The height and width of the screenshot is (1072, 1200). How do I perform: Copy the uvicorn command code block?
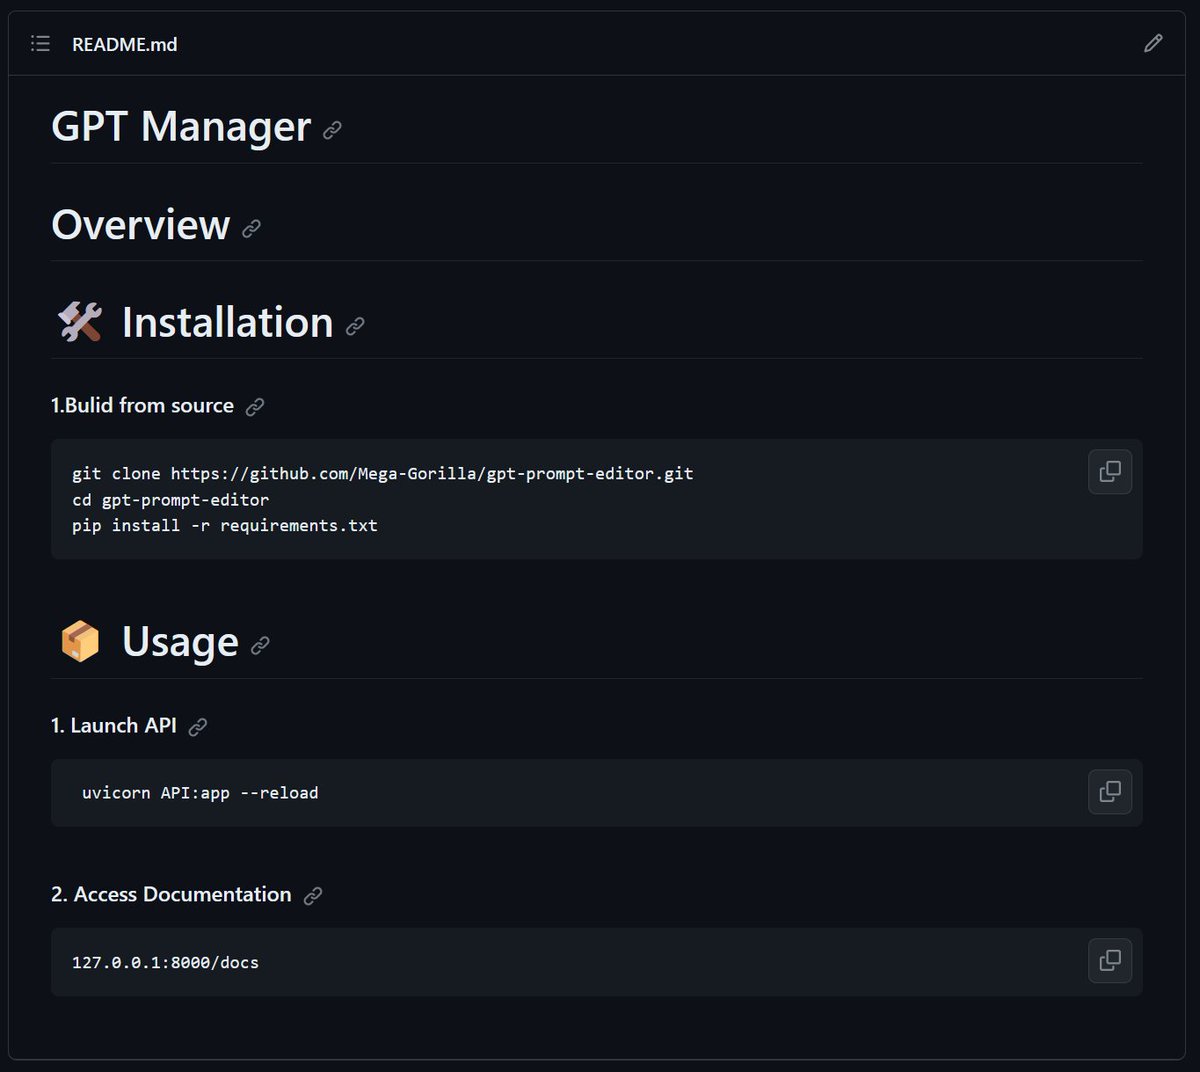pyautogui.click(x=1110, y=792)
